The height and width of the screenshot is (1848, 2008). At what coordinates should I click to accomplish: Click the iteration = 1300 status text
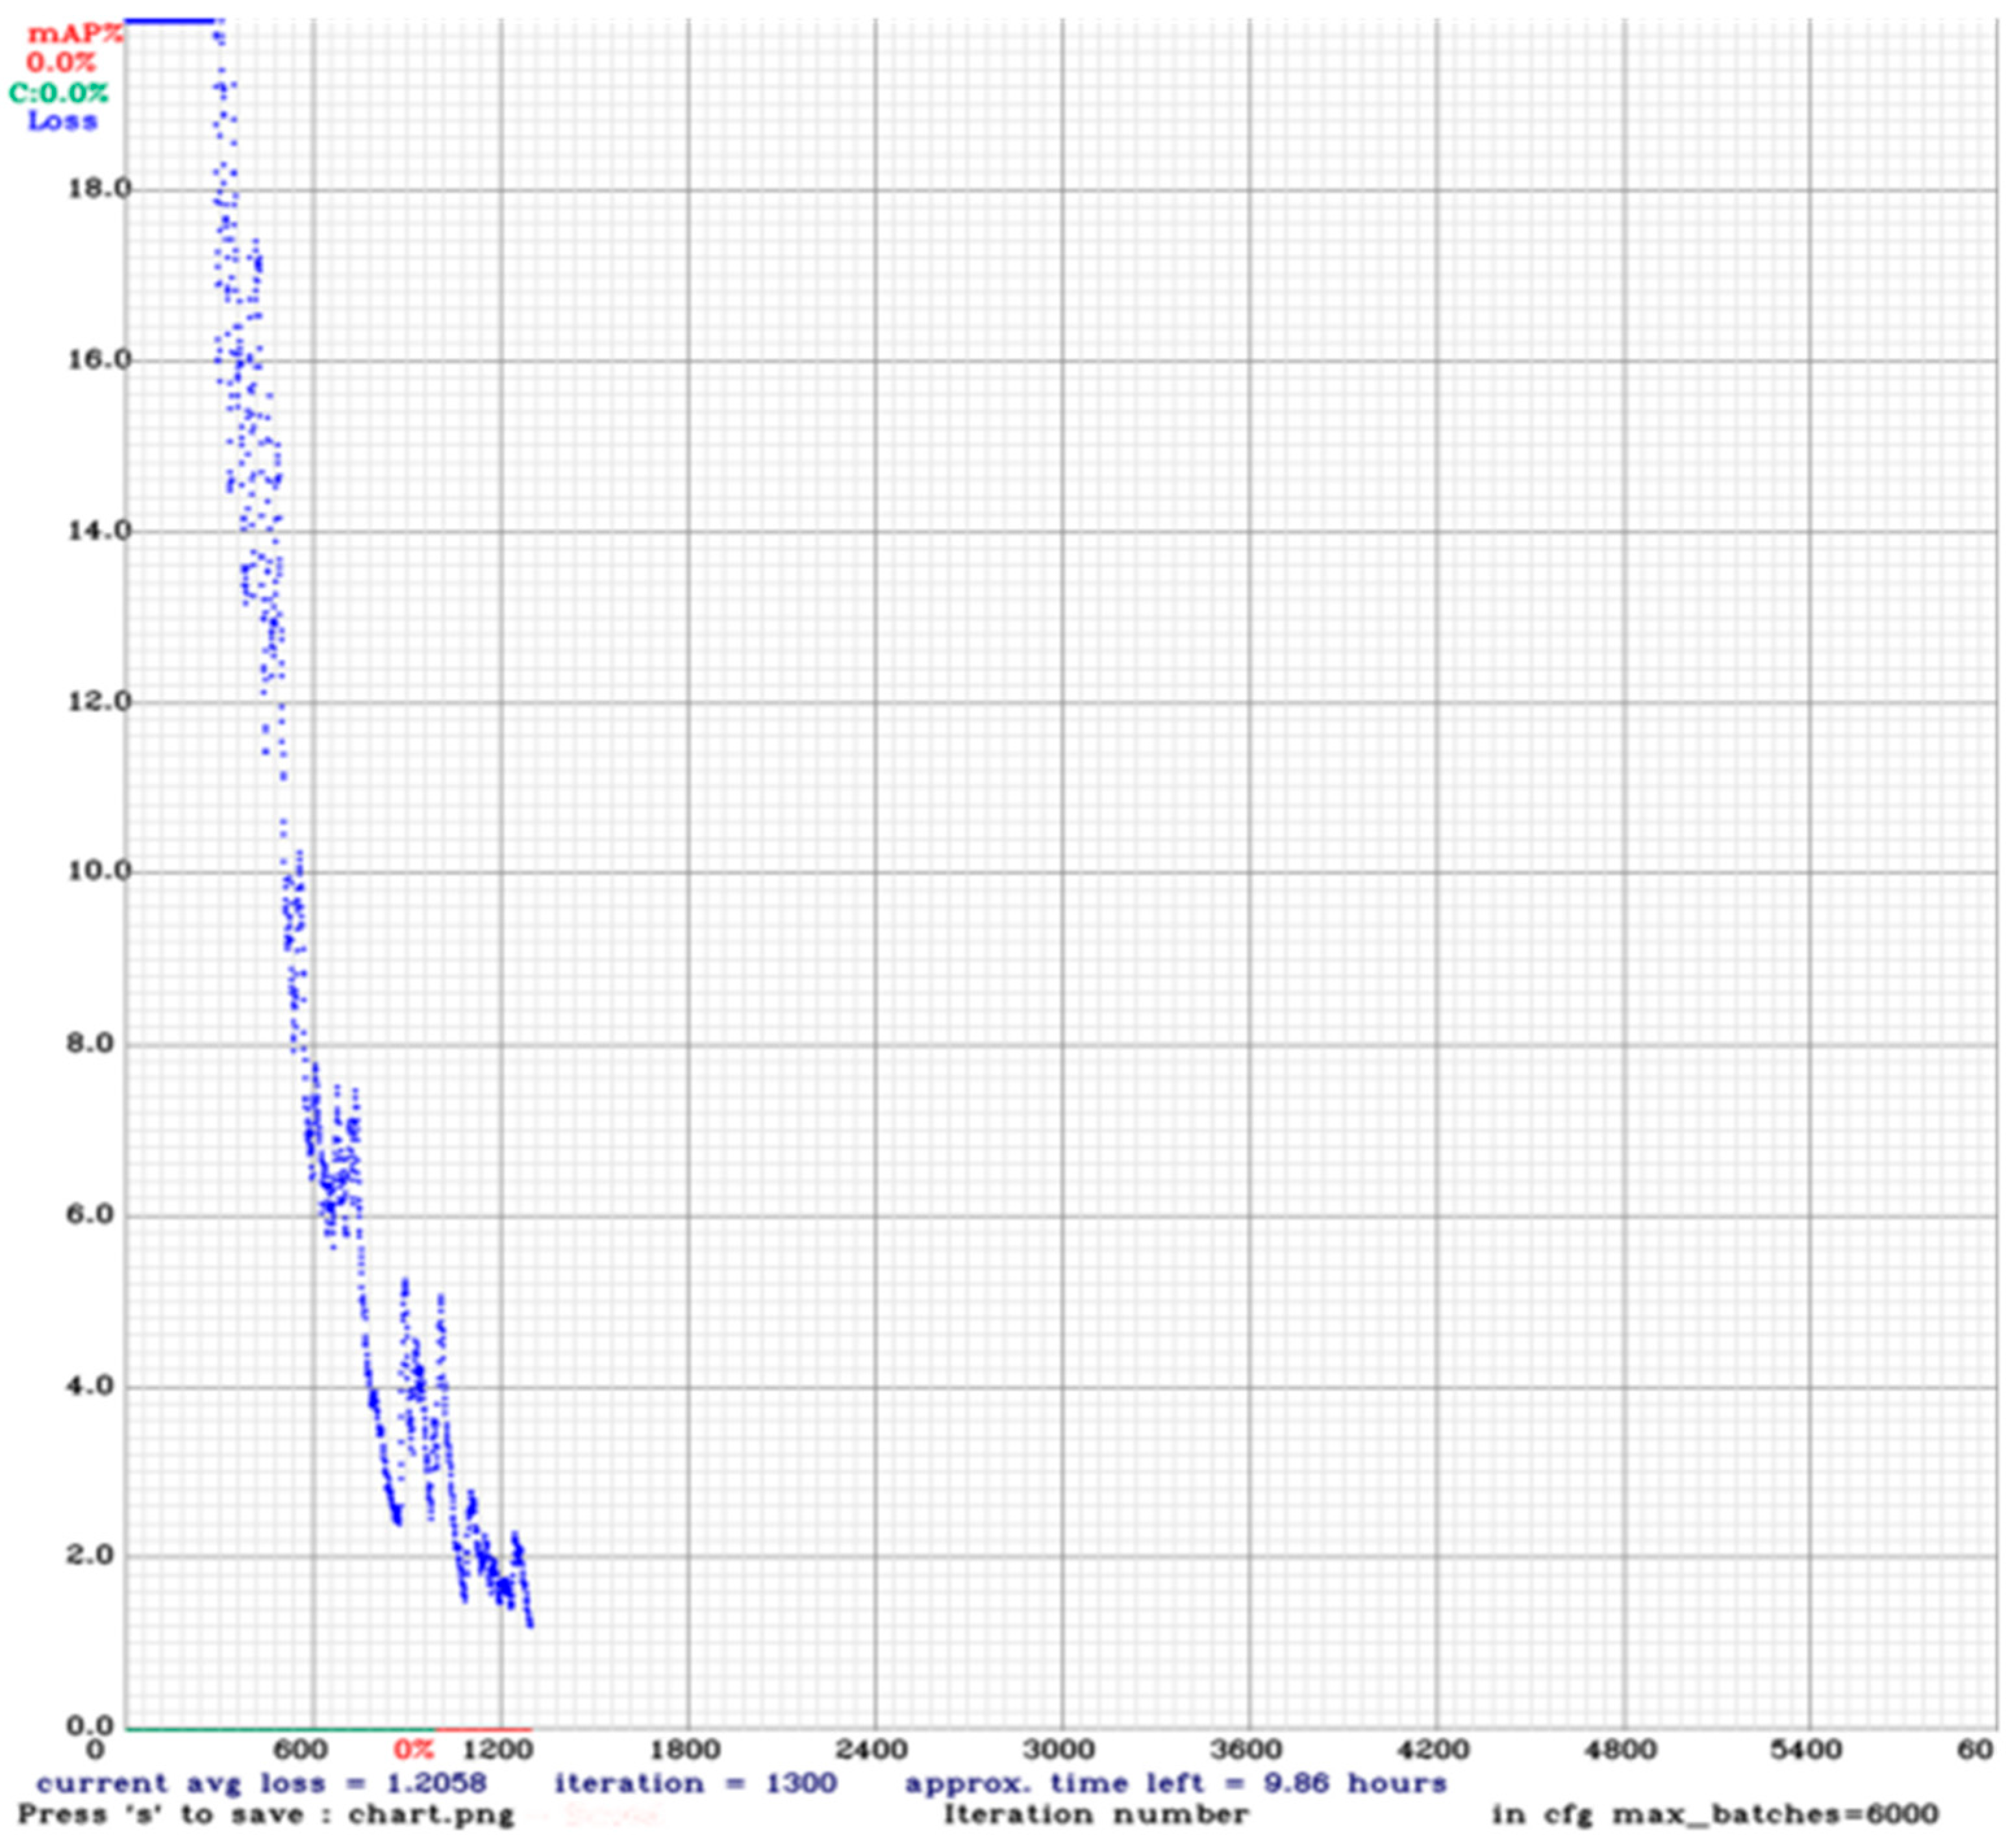coord(695,1783)
